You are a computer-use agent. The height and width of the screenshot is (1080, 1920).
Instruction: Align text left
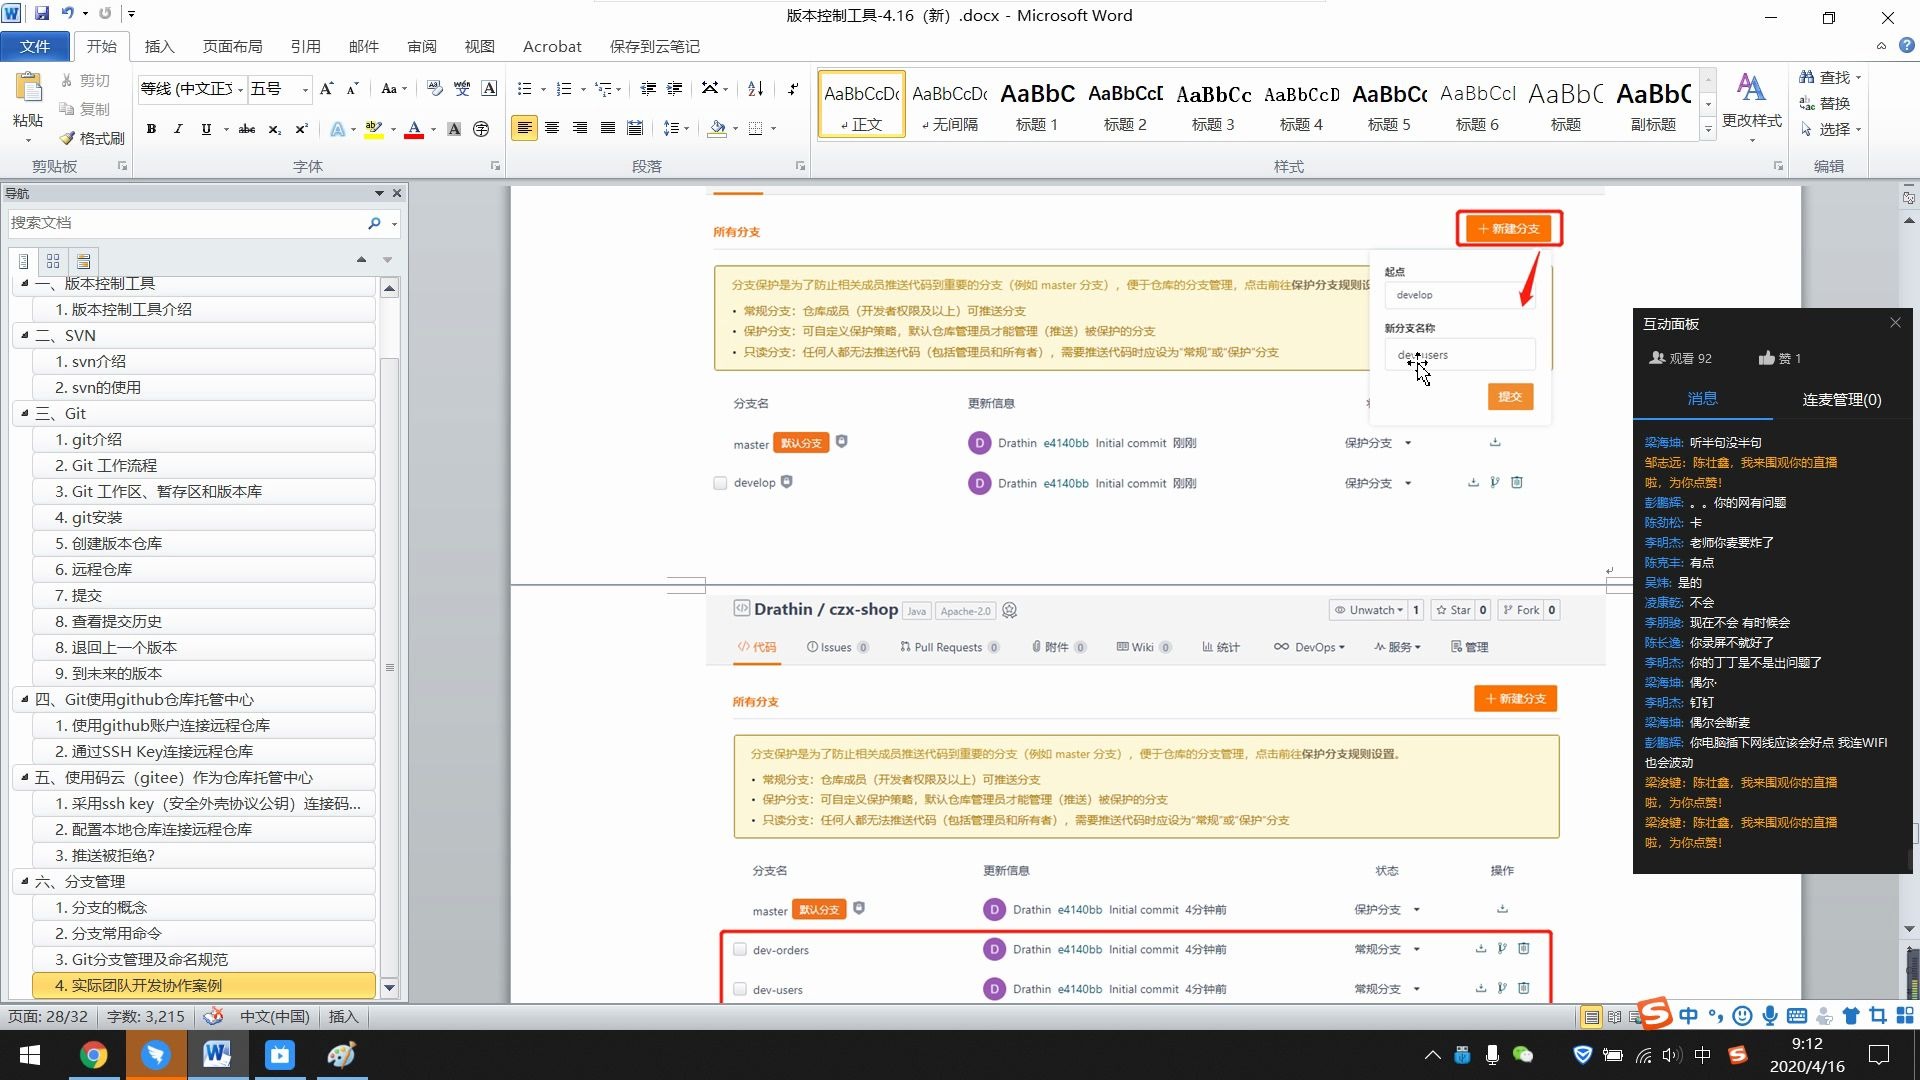point(524,128)
